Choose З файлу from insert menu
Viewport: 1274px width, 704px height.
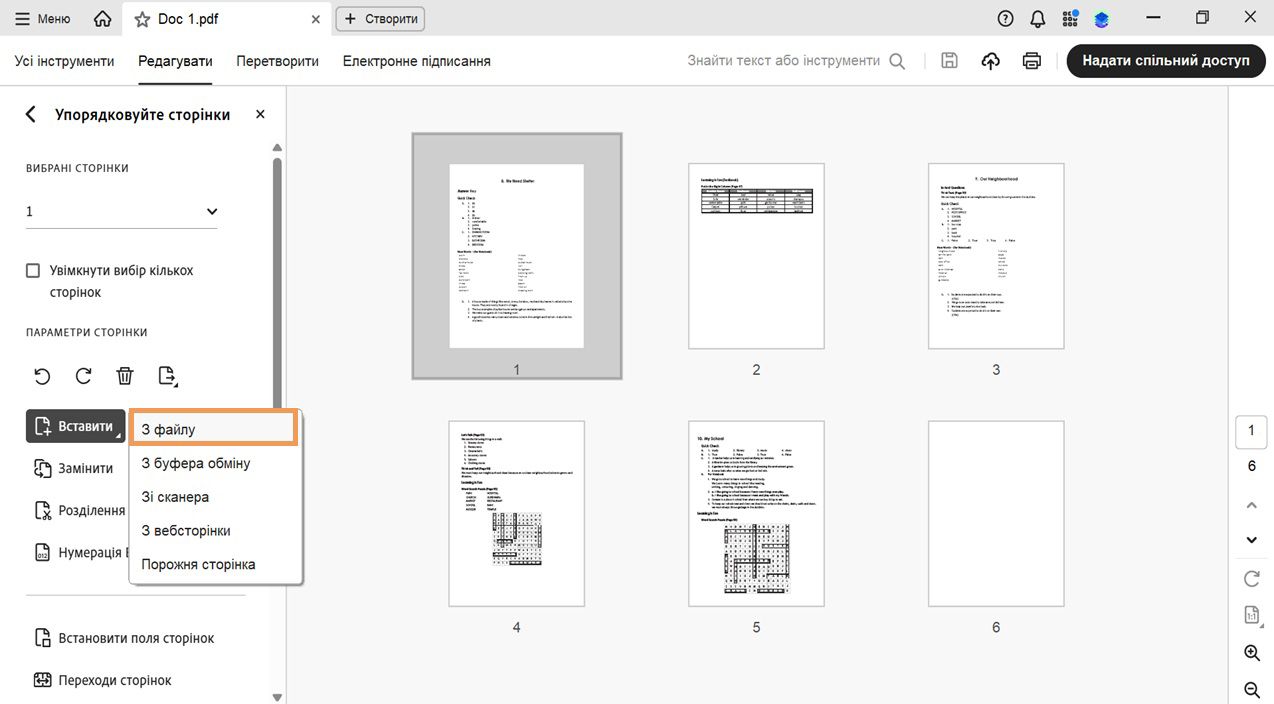pyautogui.click(x=214, y=428)
